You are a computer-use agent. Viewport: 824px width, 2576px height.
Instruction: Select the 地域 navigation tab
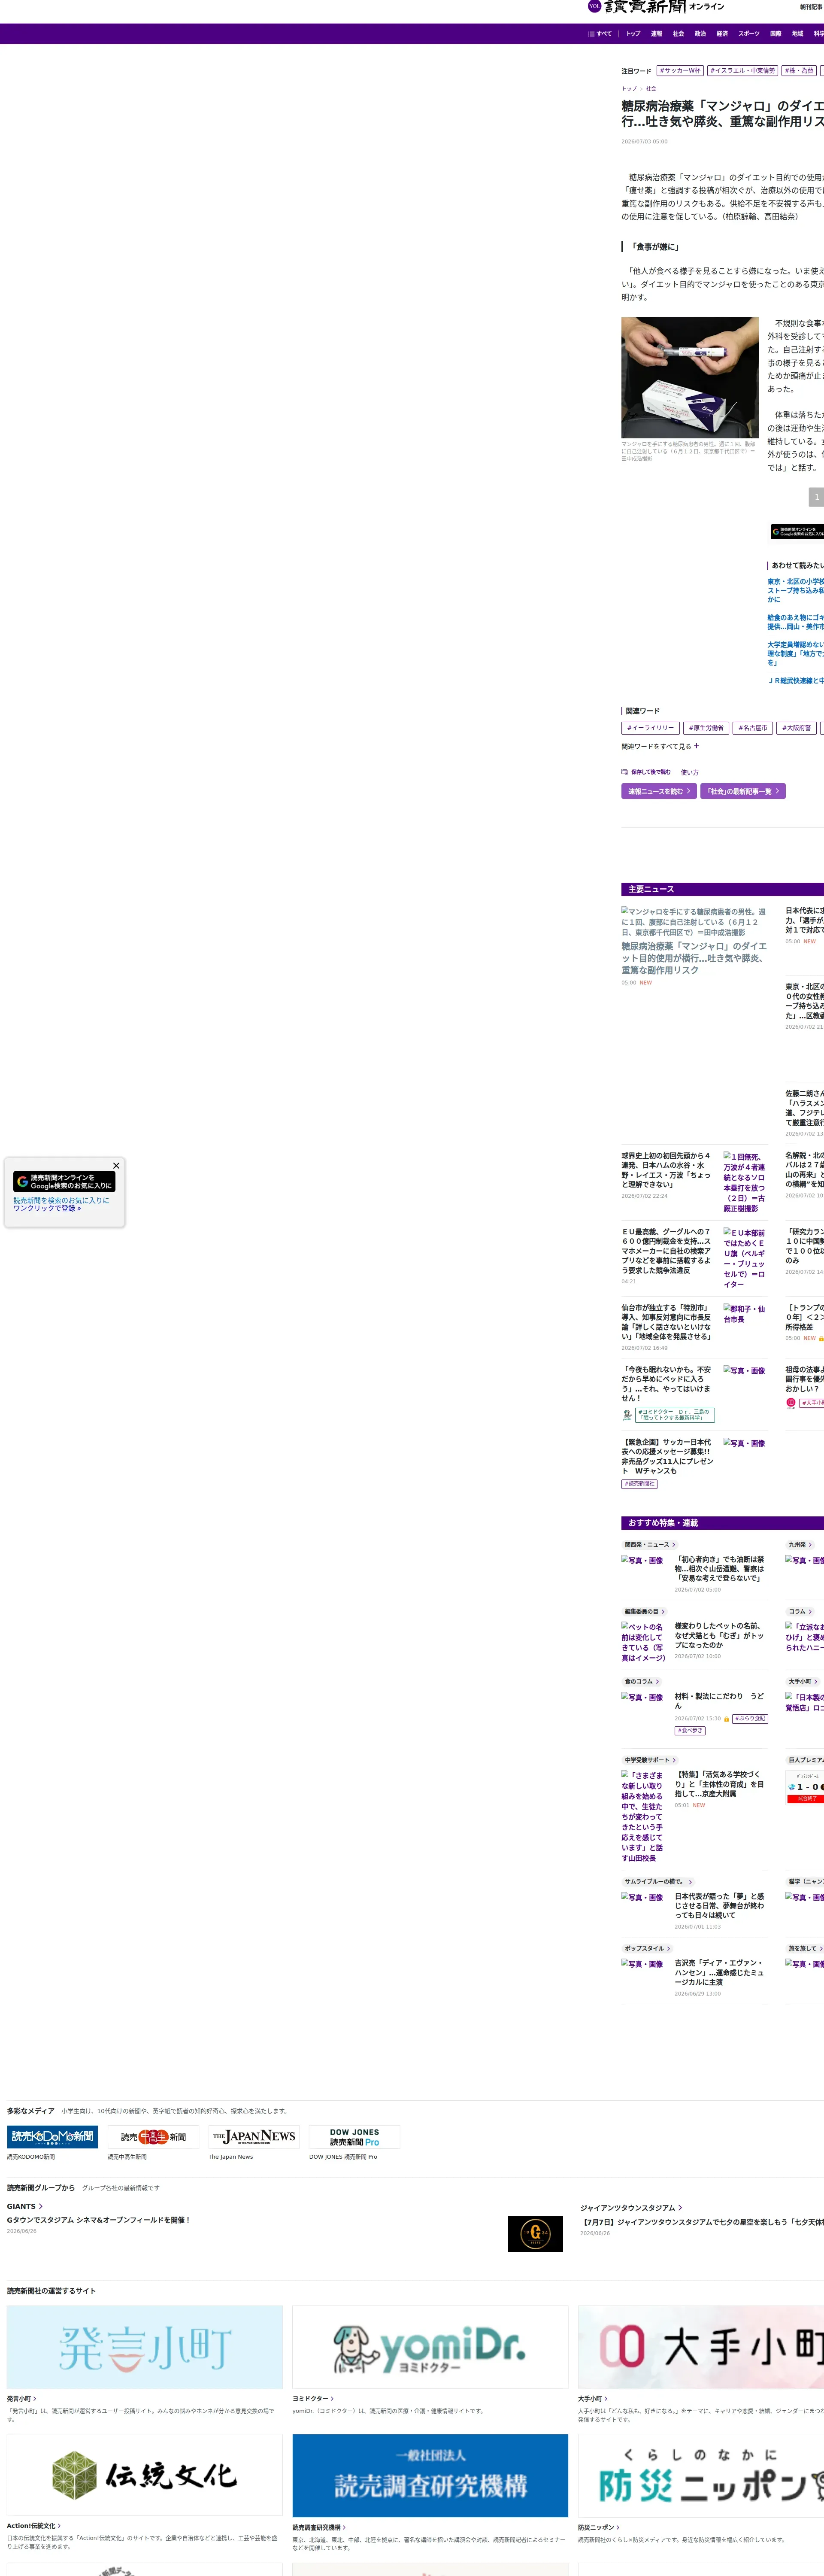click(x=798, y=34)
